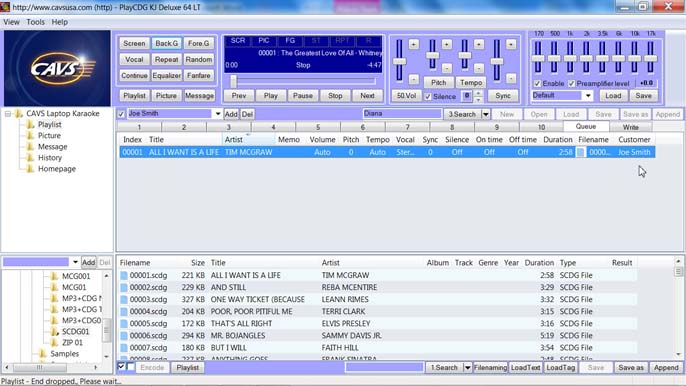Viewport: 686px width, 386px height.
Task: Collapse the CAVS Laptop Karaoke tree node
Action: tap(8, 114)
